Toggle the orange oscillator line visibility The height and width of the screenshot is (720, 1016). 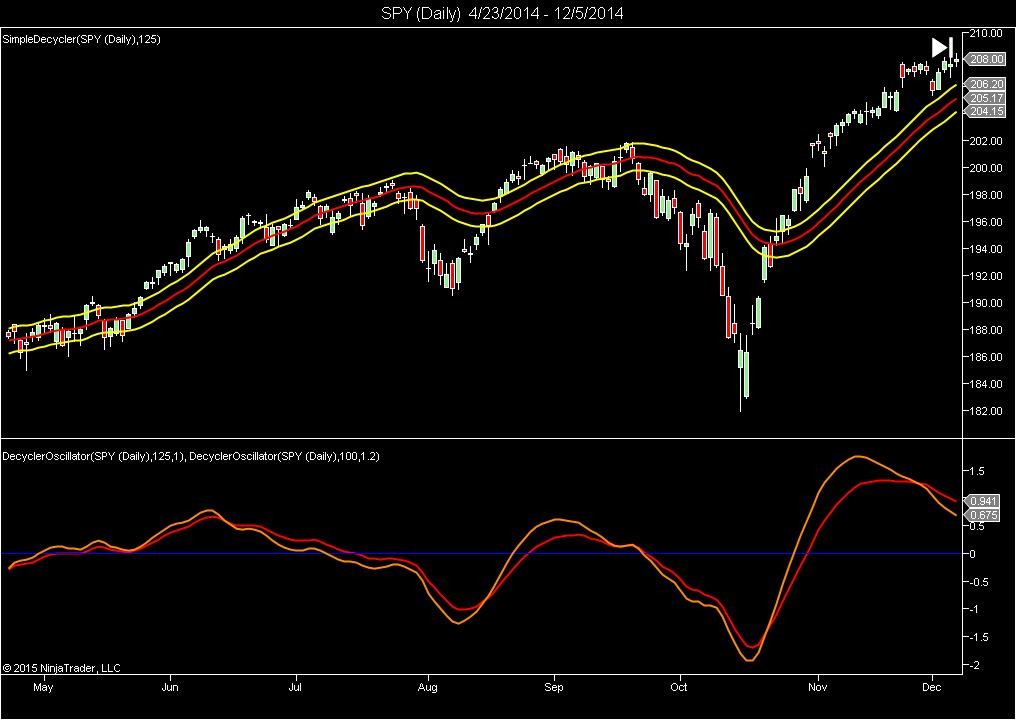pos(857,456)
